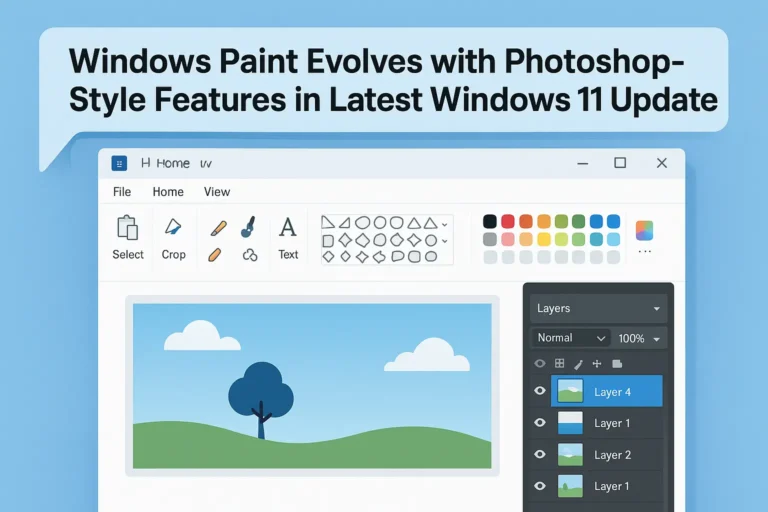Open the View menu

217,192
